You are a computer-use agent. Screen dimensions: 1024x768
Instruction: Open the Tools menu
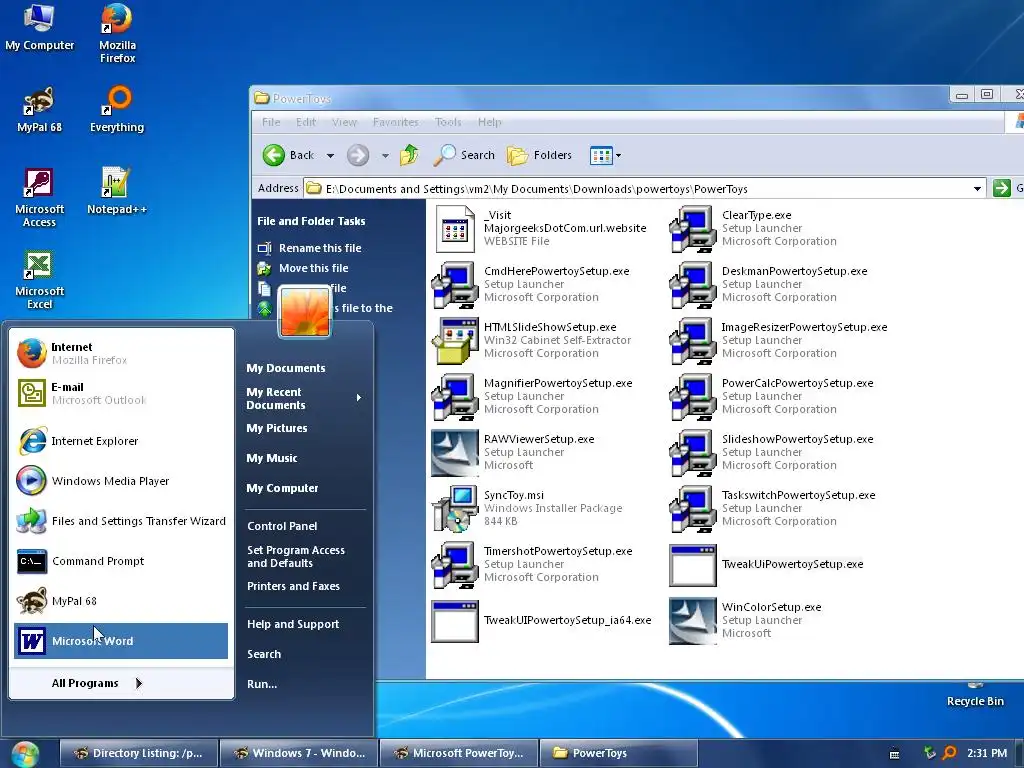(448, 122)
